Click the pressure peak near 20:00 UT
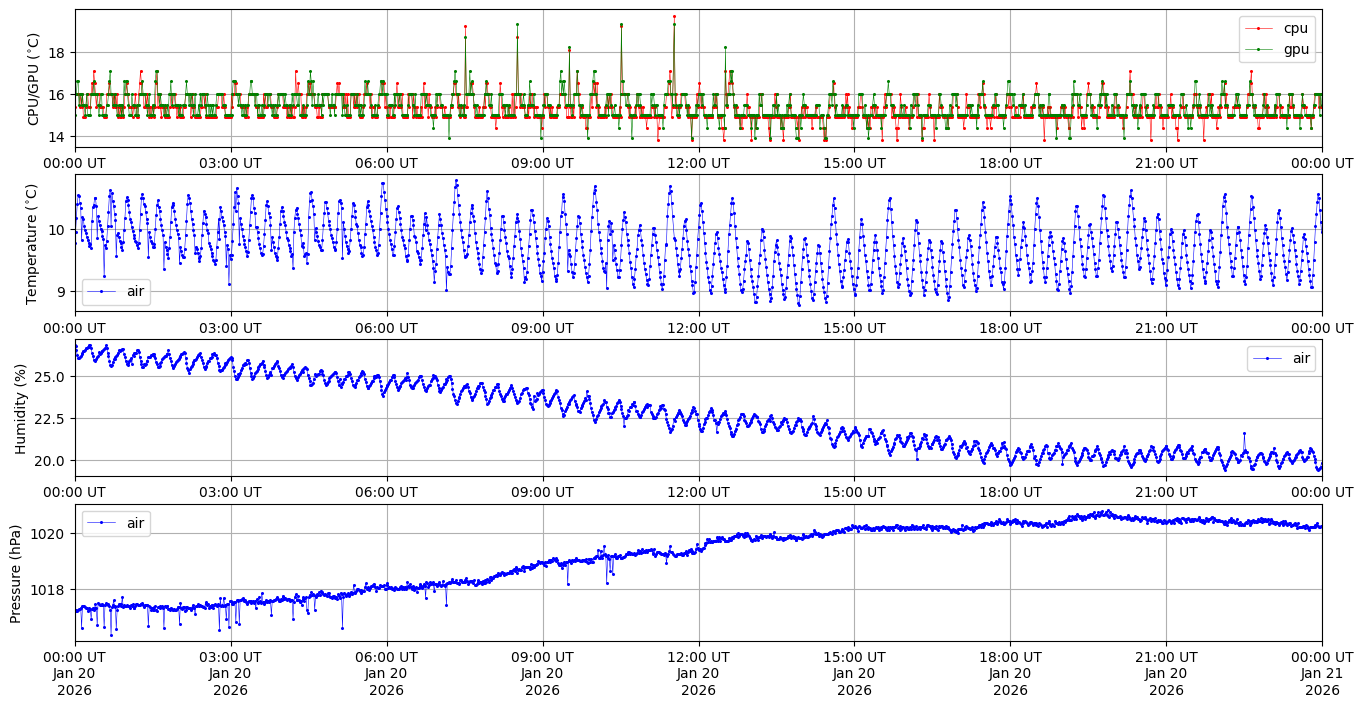This screenshot has height=707, width=1363. pyautogui.click(x=1106, y=512)
